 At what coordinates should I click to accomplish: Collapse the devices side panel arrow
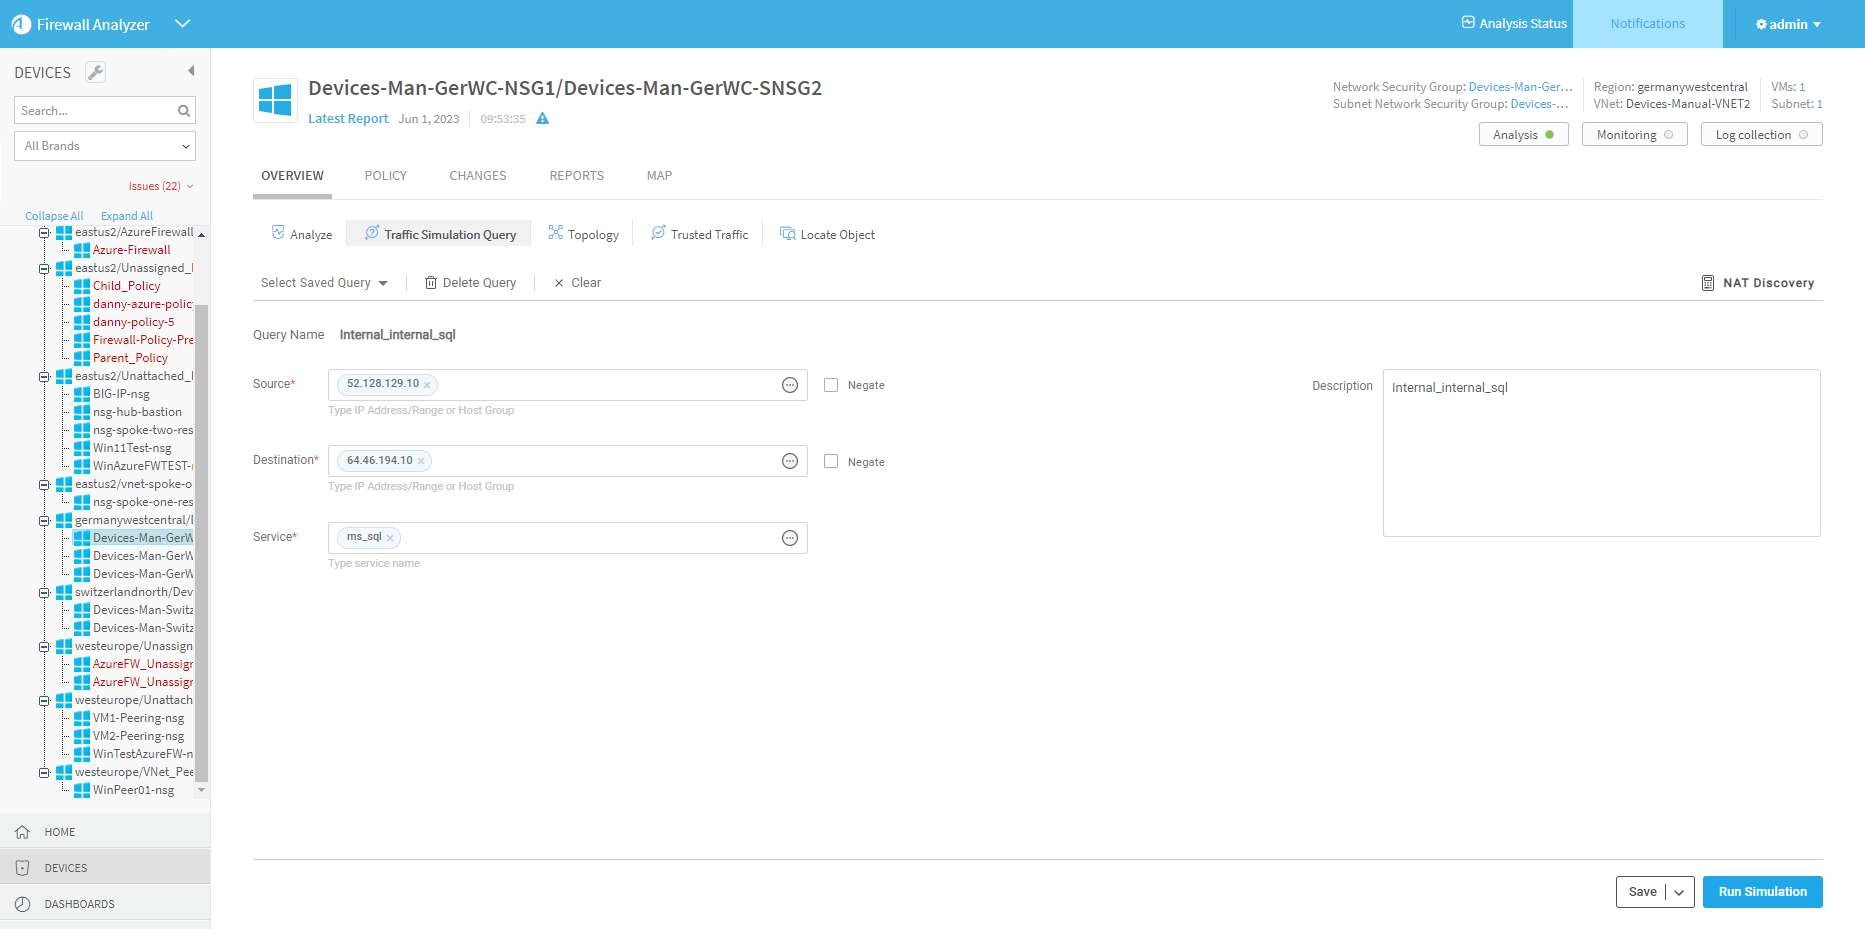191,71
